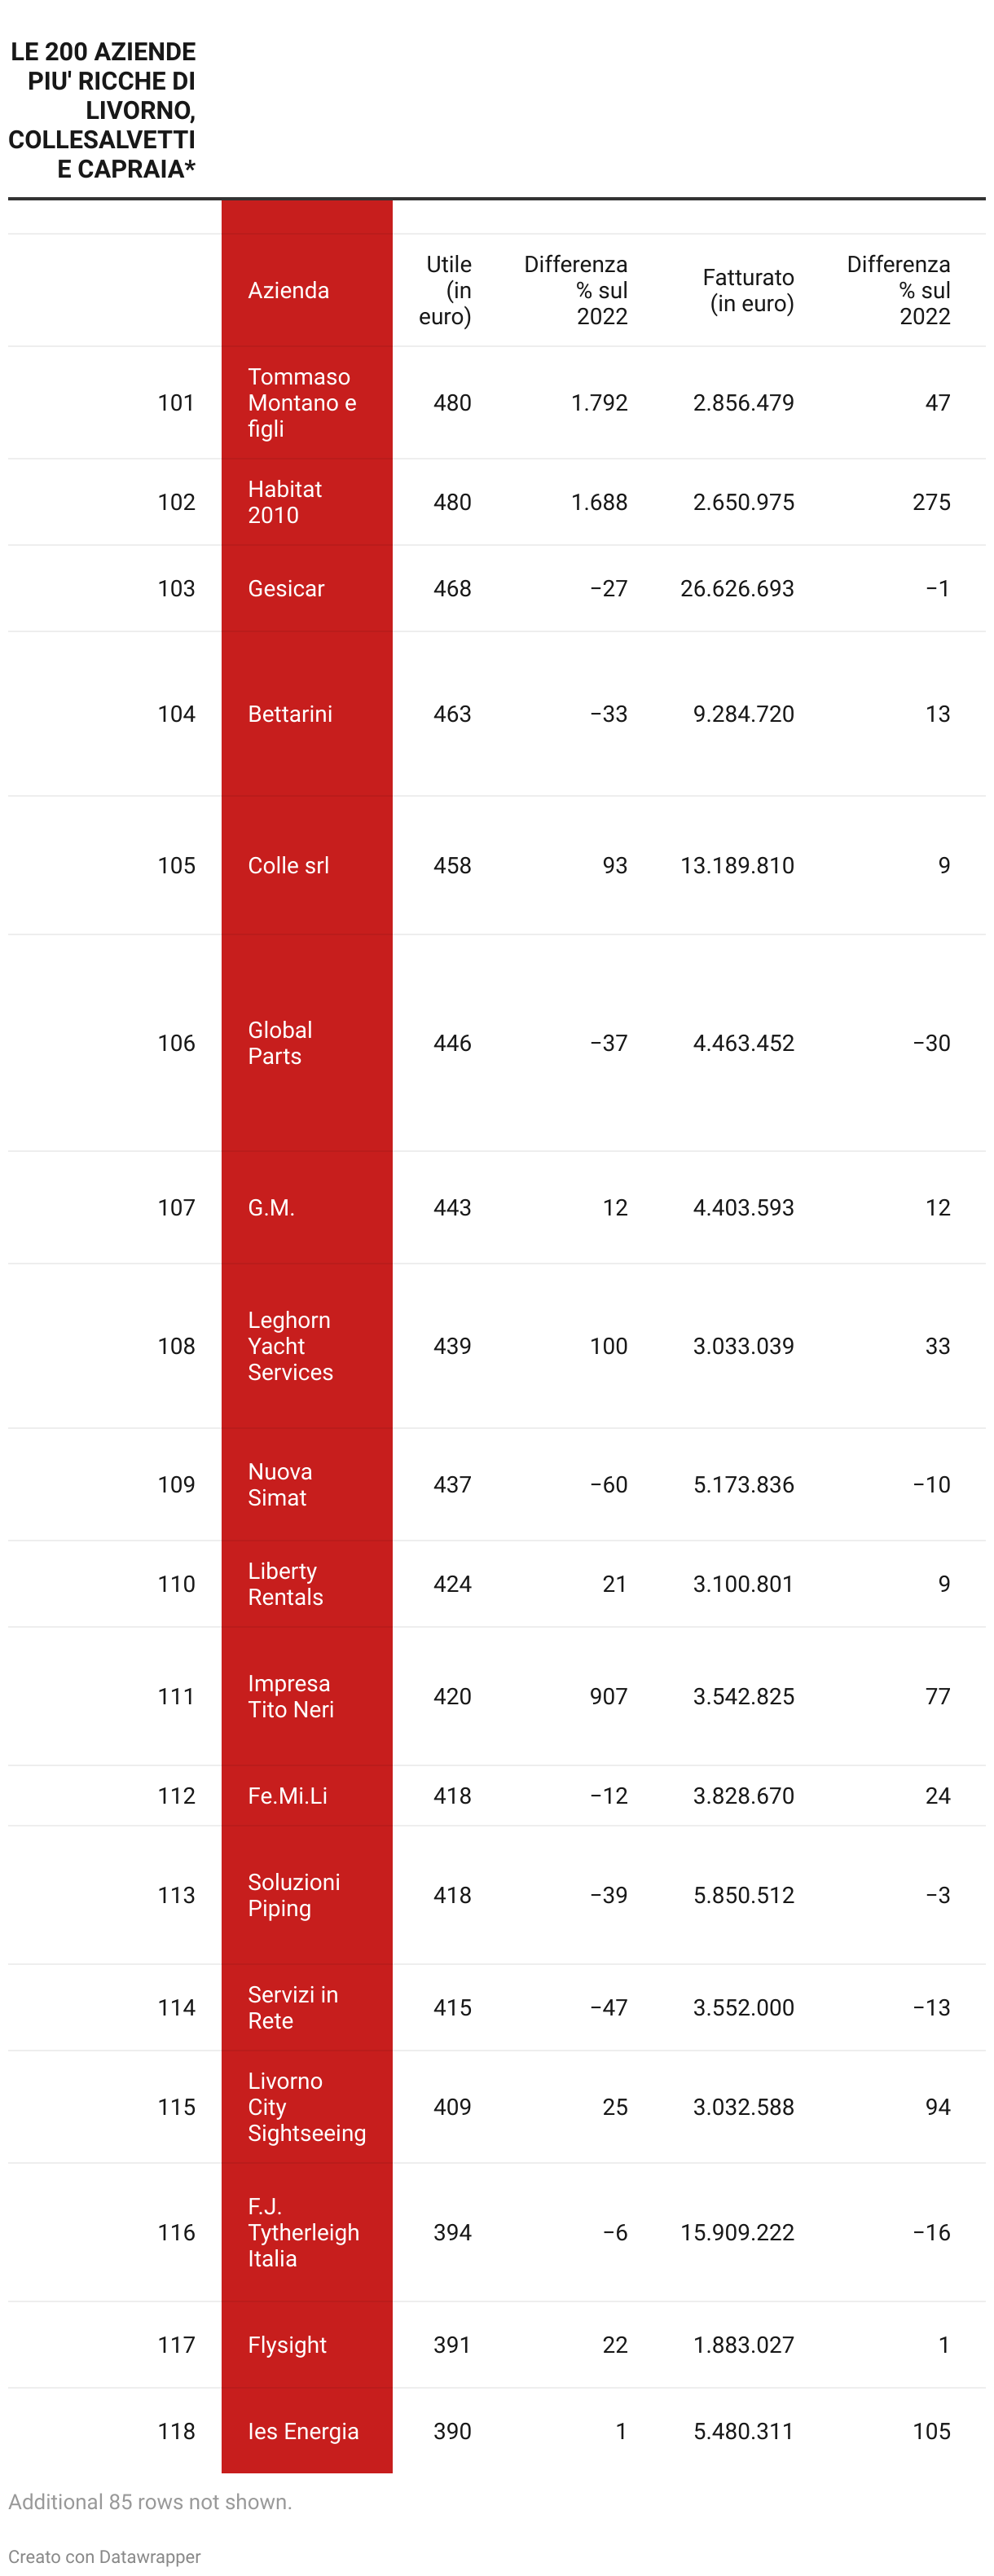The width and height of the screenshot is (994, 2576).
Task: Click Gesicar's fatturato value 26.626.693
Action: tap(737, 588)
